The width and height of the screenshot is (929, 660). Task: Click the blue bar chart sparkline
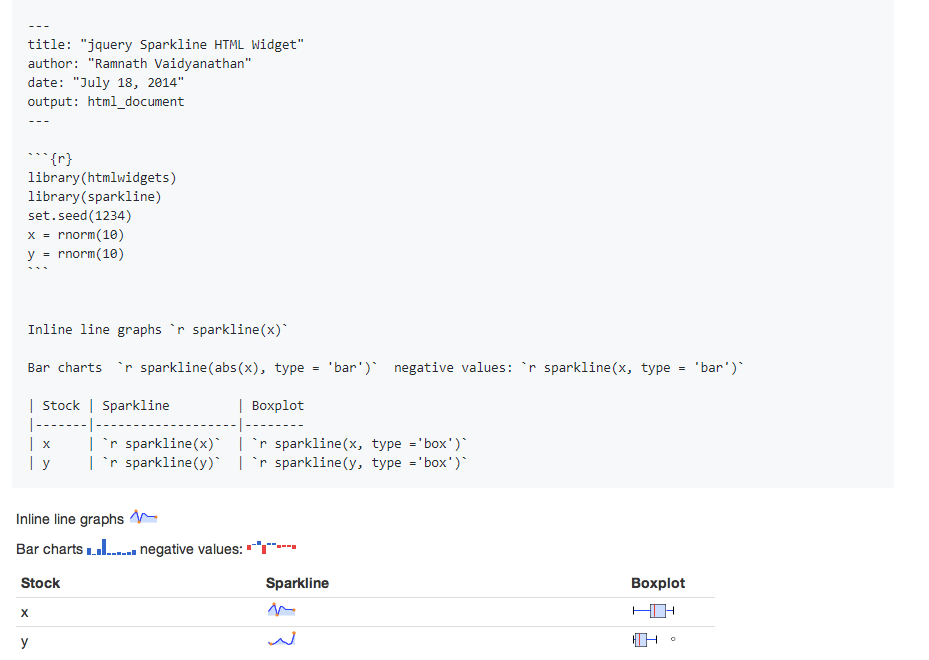click(111, 547)
